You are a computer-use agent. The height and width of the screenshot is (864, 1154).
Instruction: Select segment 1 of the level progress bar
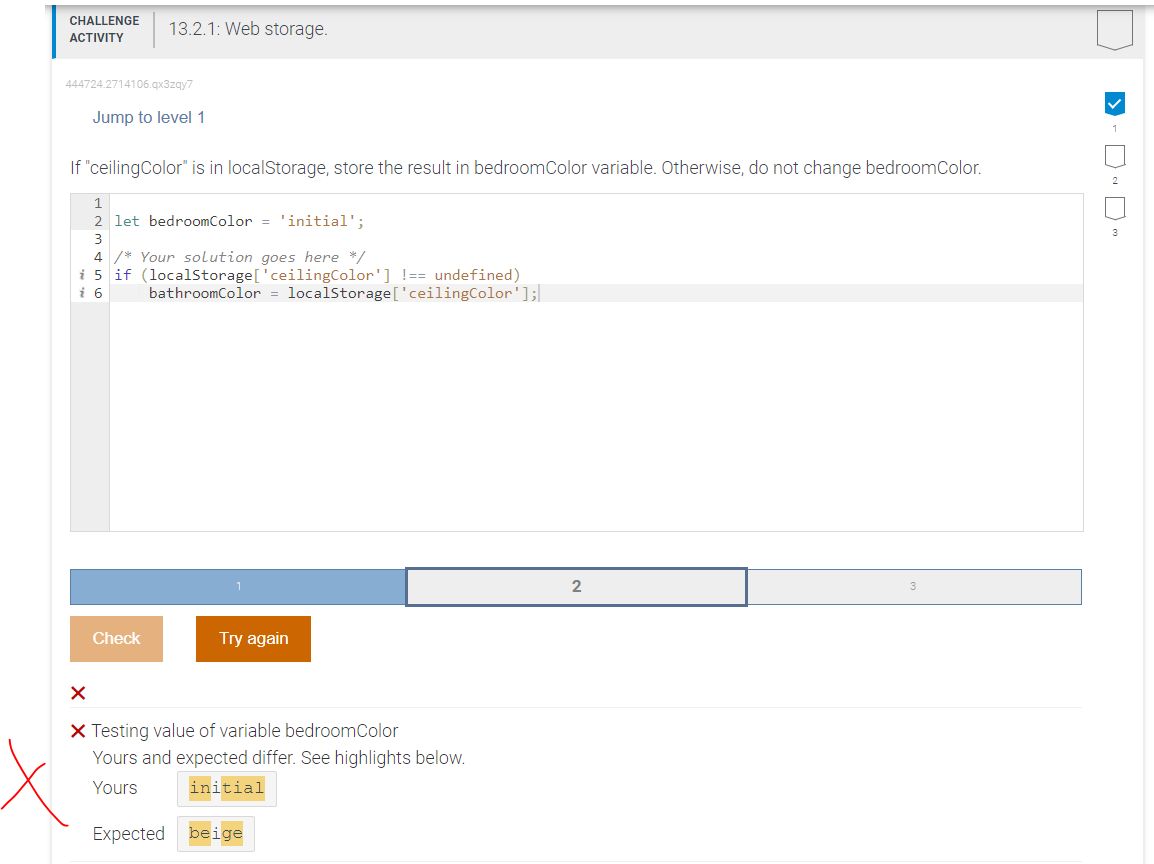238,586
